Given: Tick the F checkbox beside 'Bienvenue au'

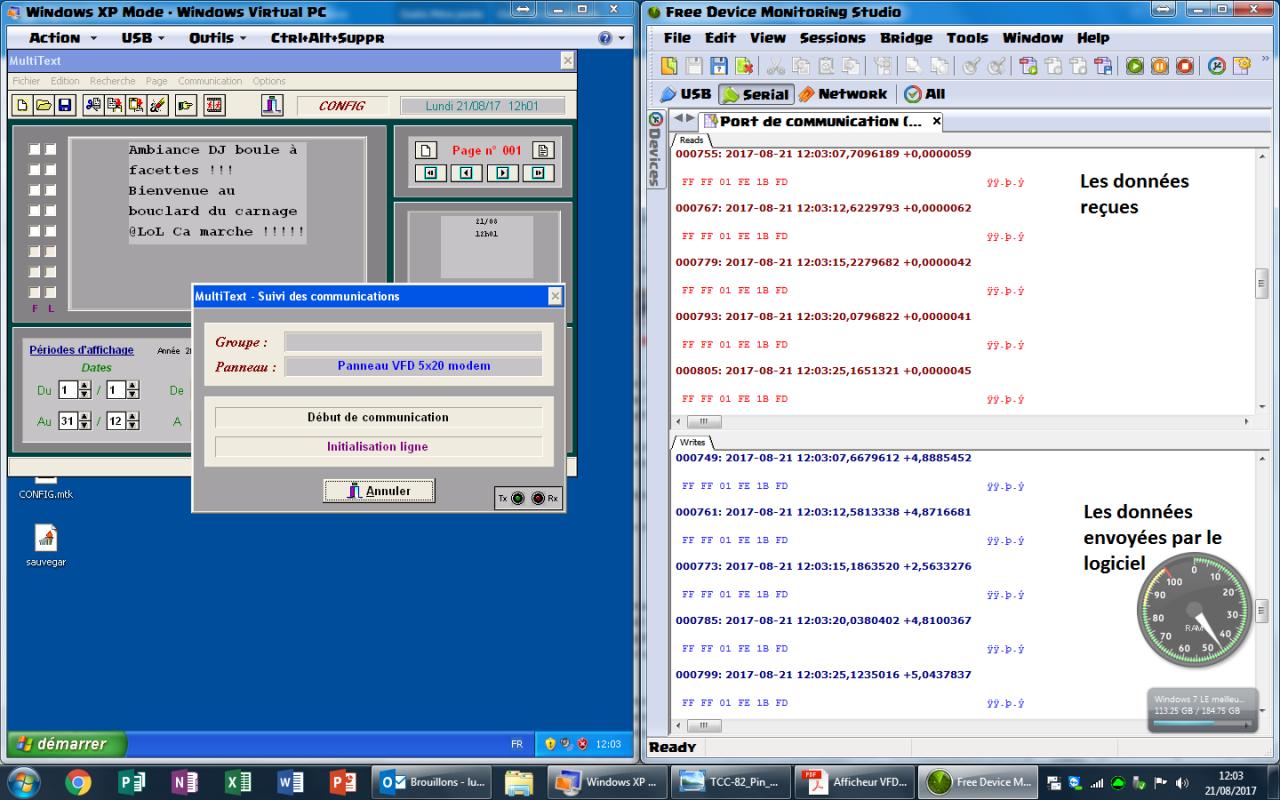Looking at the screenshot, I should 34,190.
